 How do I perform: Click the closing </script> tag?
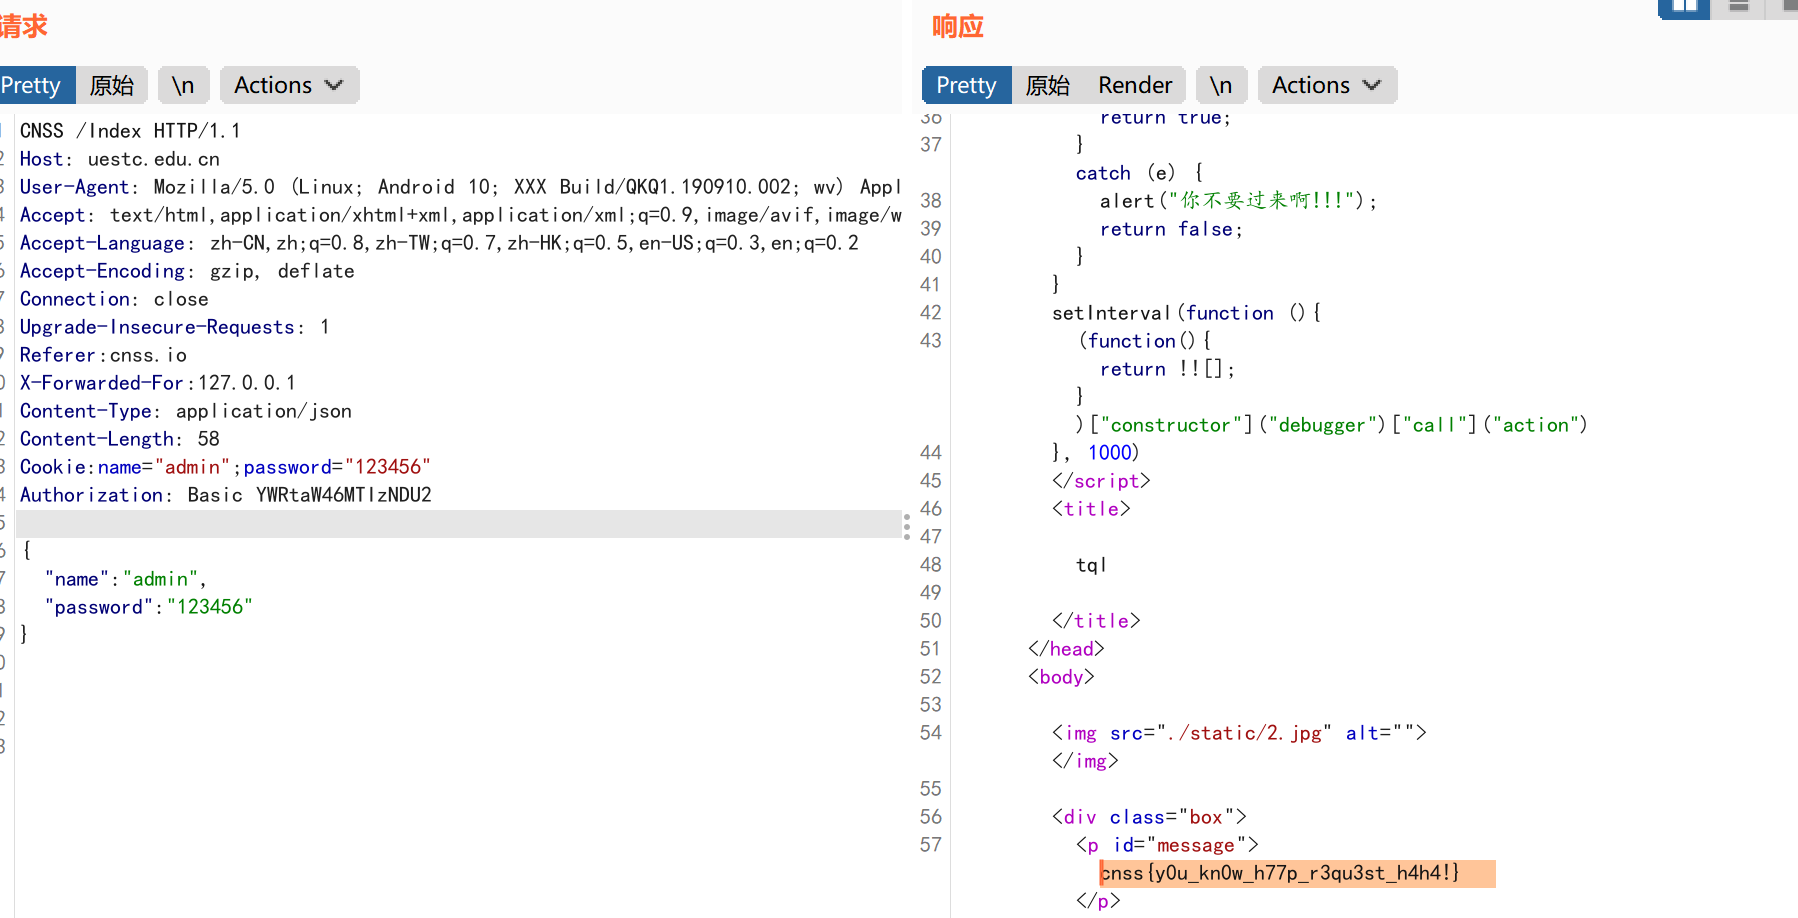pos(1101,481)
